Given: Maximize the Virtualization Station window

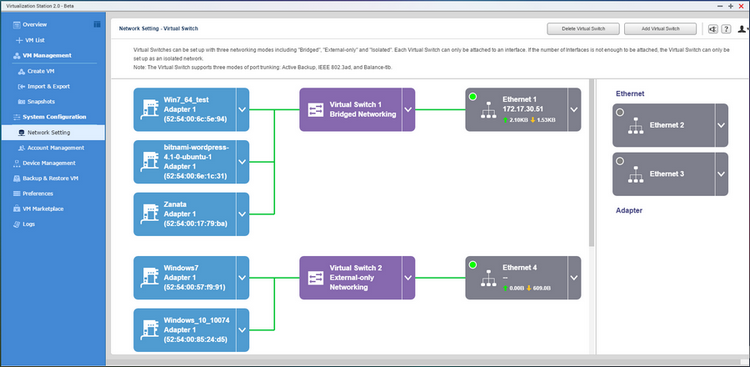Looking at the screenshot, I should coord(730,5).
